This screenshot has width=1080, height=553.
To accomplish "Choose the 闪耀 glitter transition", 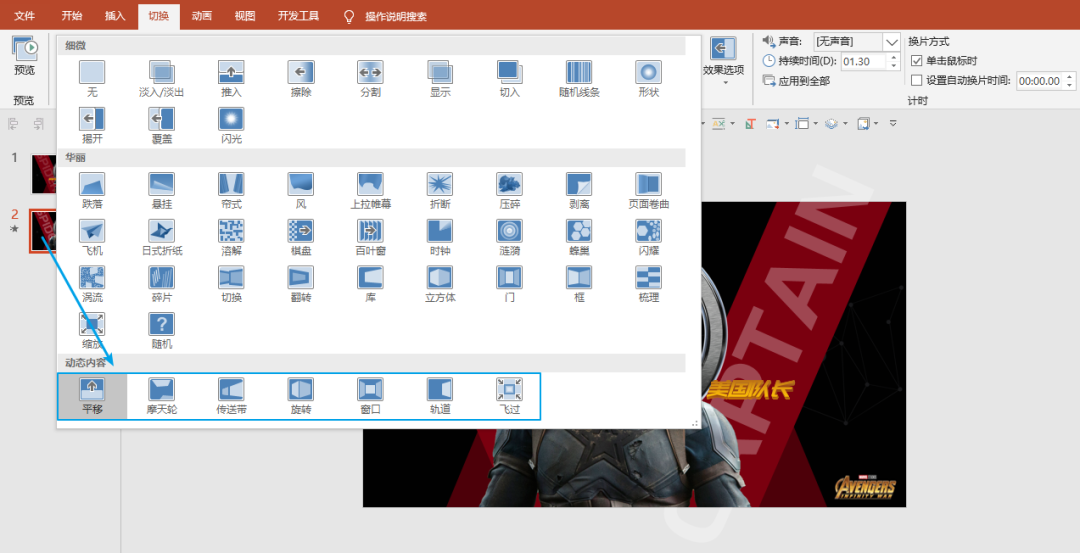I will (x=649, y=238).
